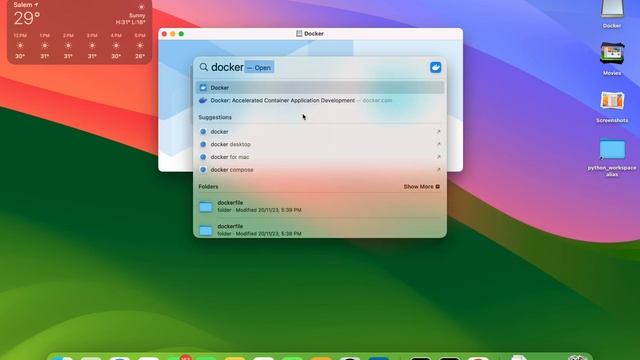Open the Screenshots folder on the desktop
The height and width of the screenshot is (360, 640).
click(x=612, y=106)
